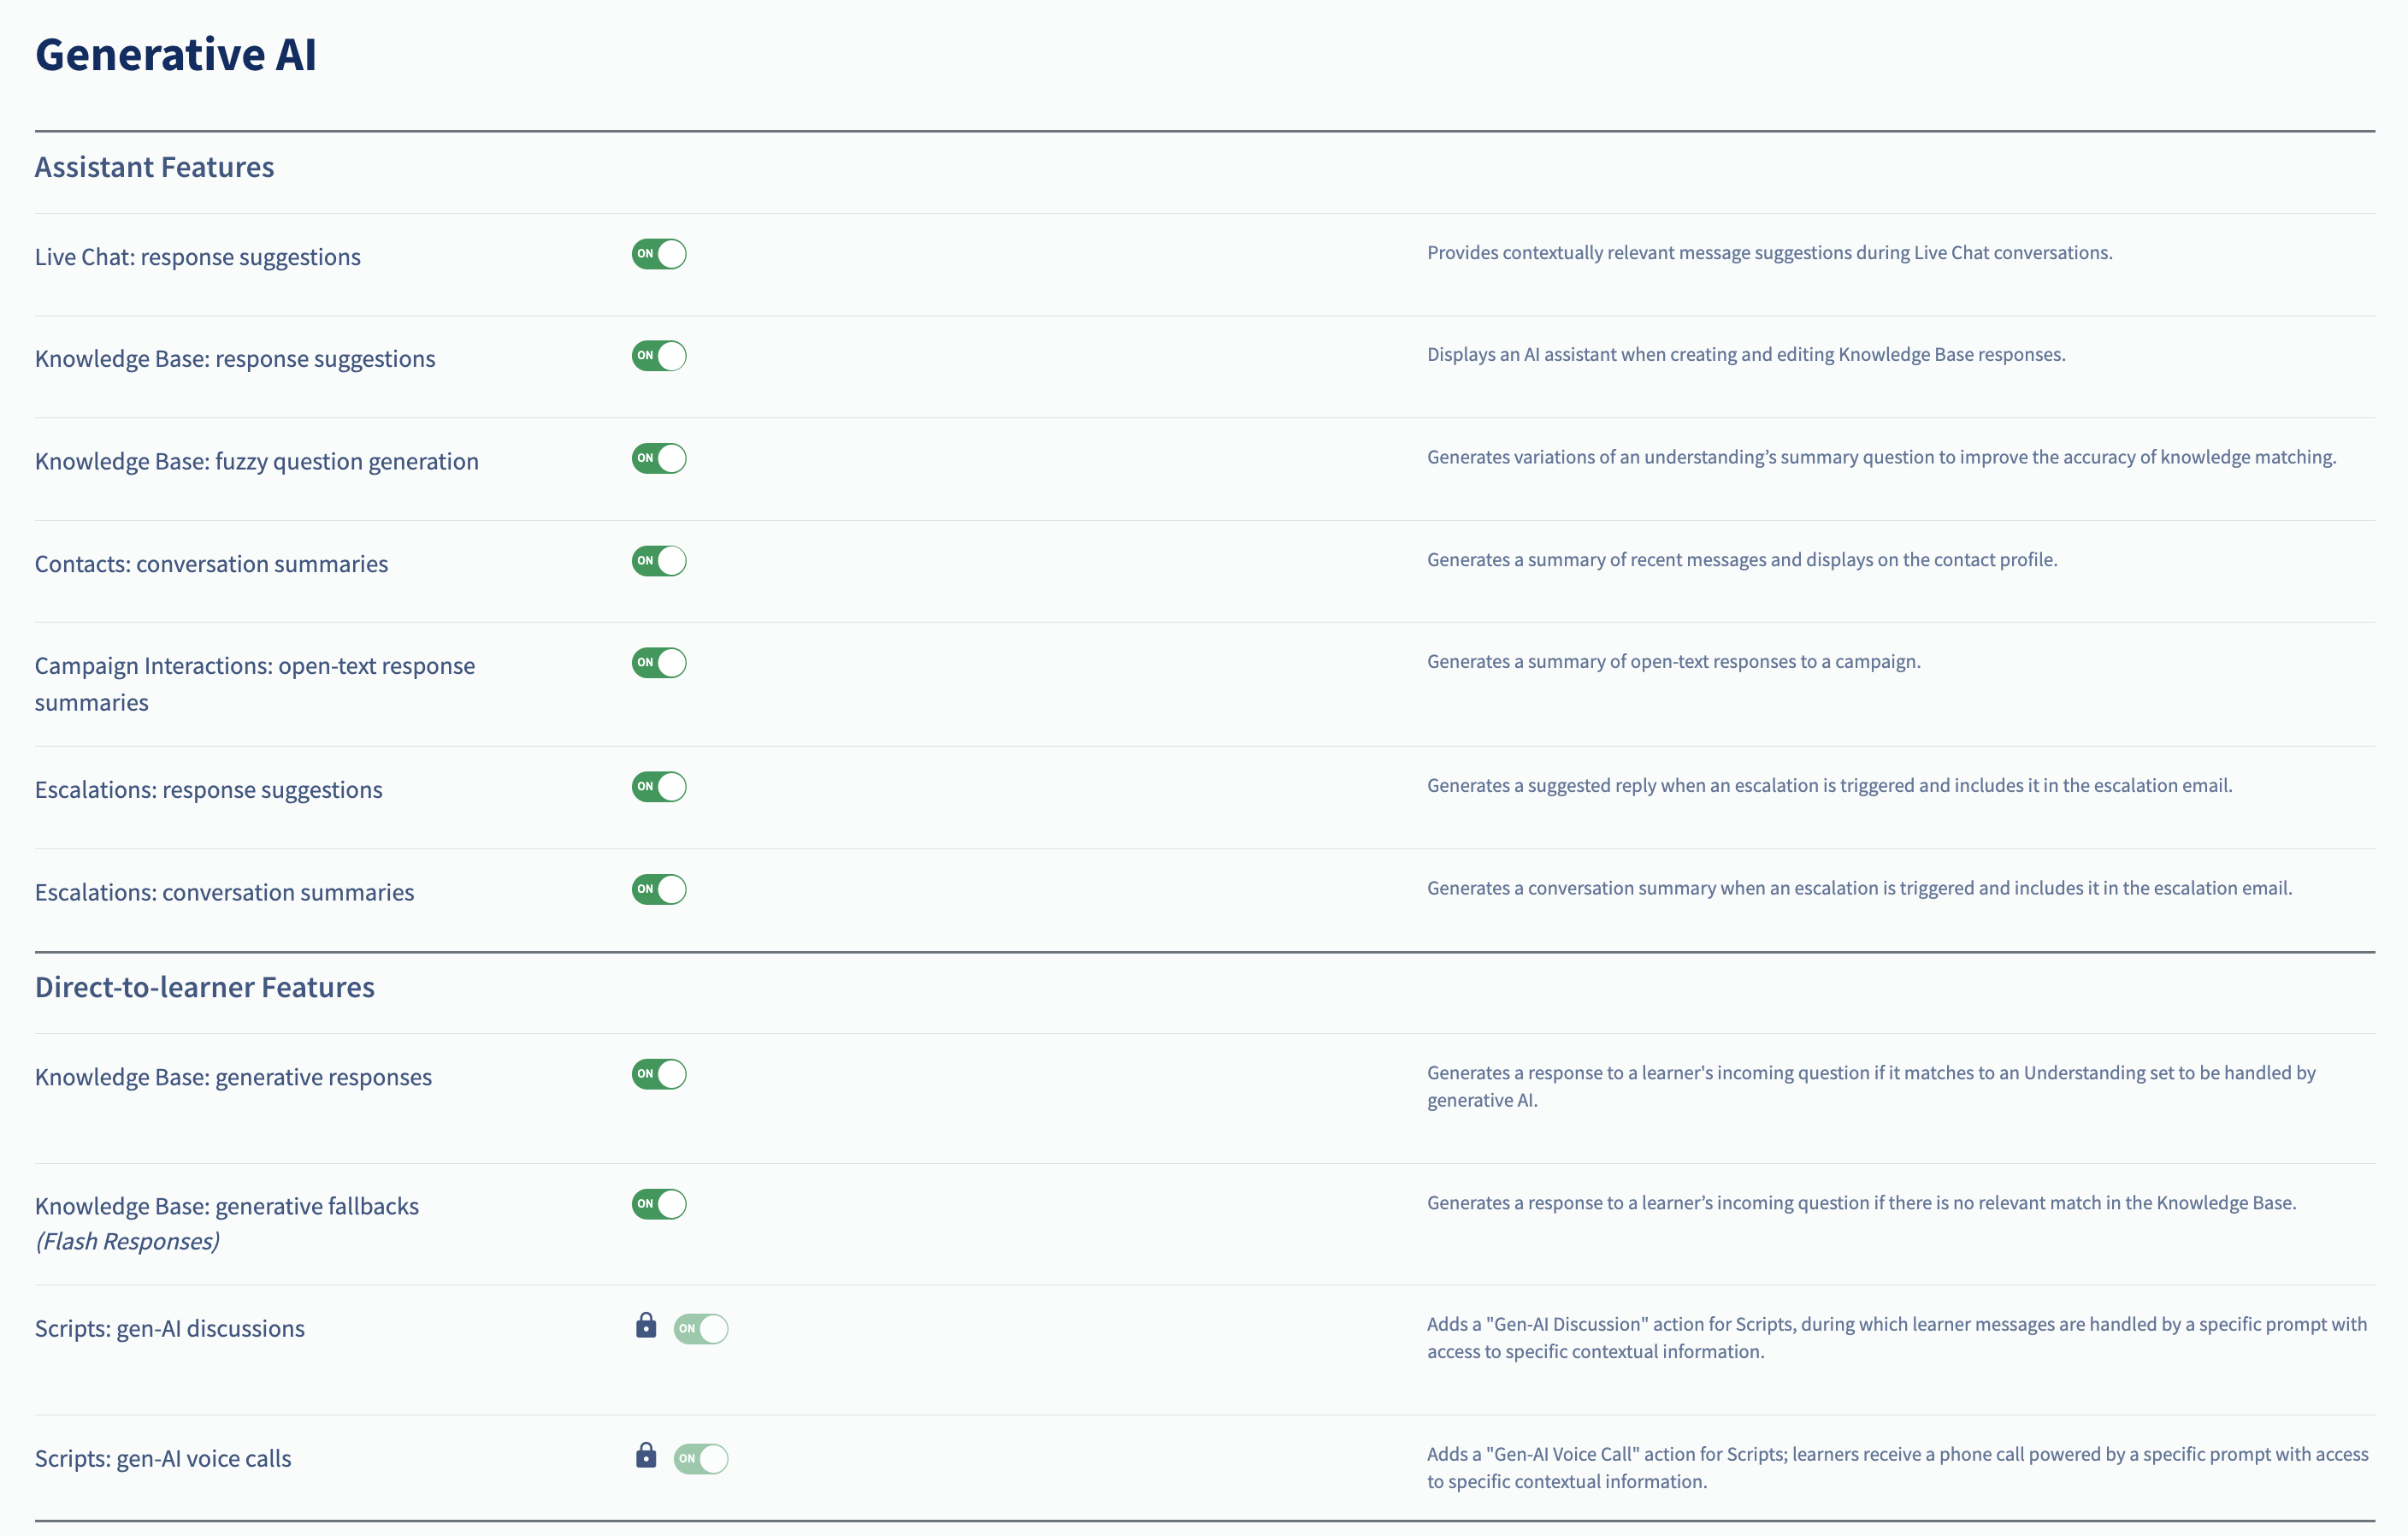The image size is (2408, 1536).
Task: Turn off fuzzy question generation toggle
Action: [659, 458]
